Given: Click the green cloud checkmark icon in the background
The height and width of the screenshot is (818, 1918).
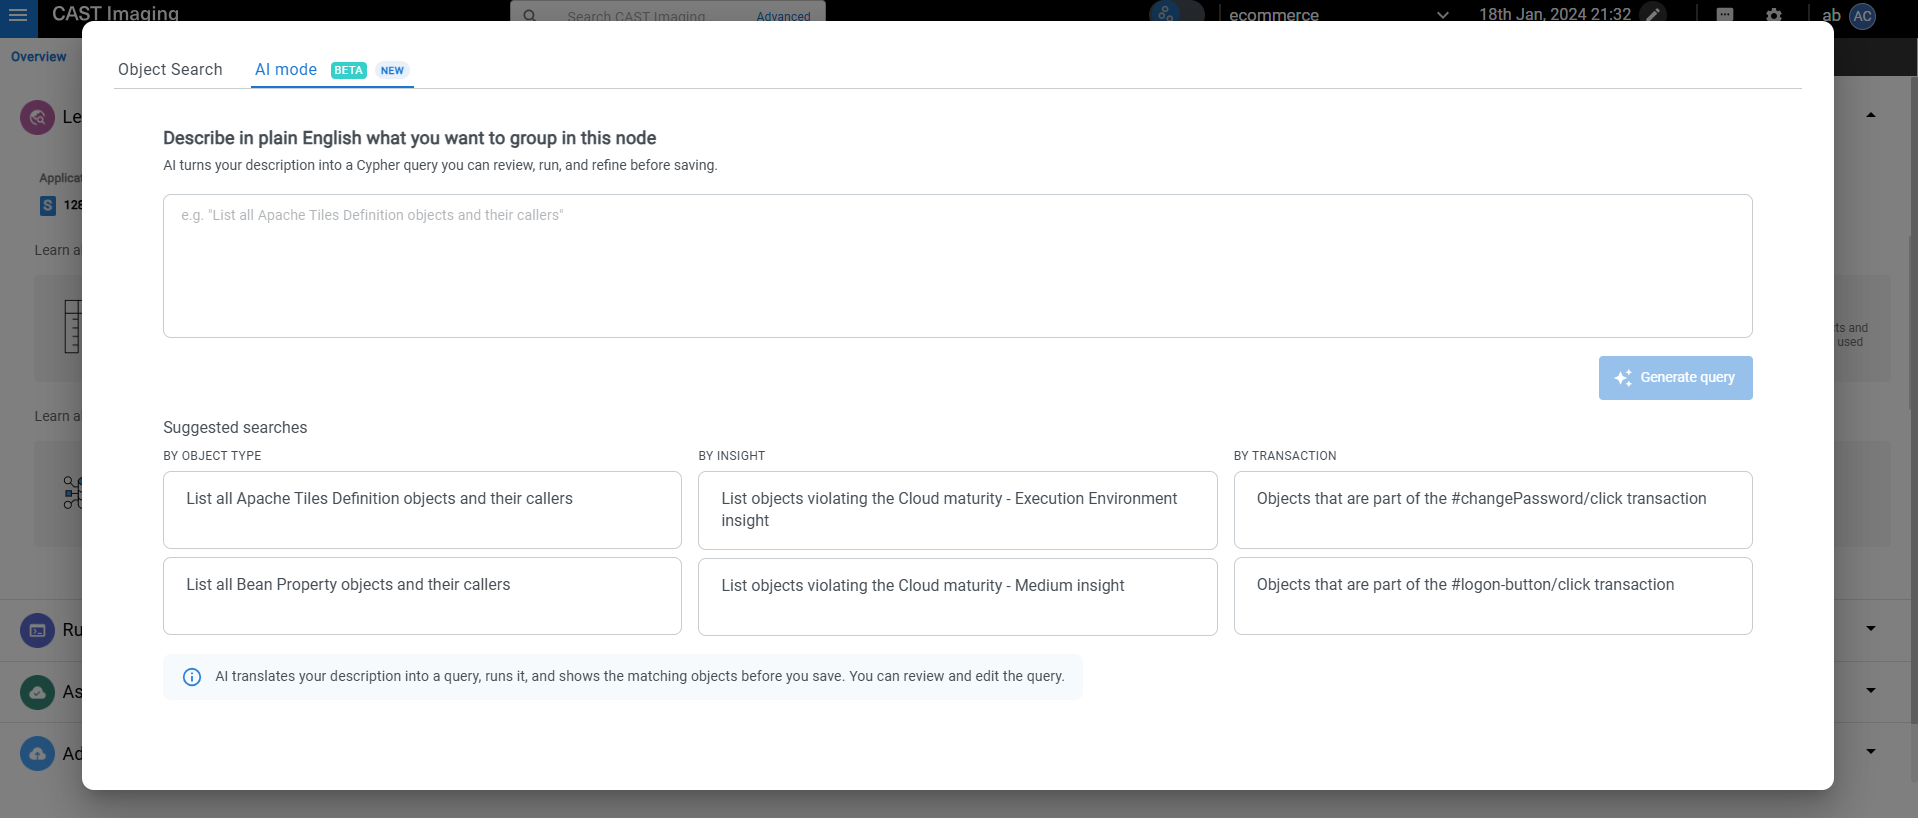Looking at the screenshot, I should (37, 692).
